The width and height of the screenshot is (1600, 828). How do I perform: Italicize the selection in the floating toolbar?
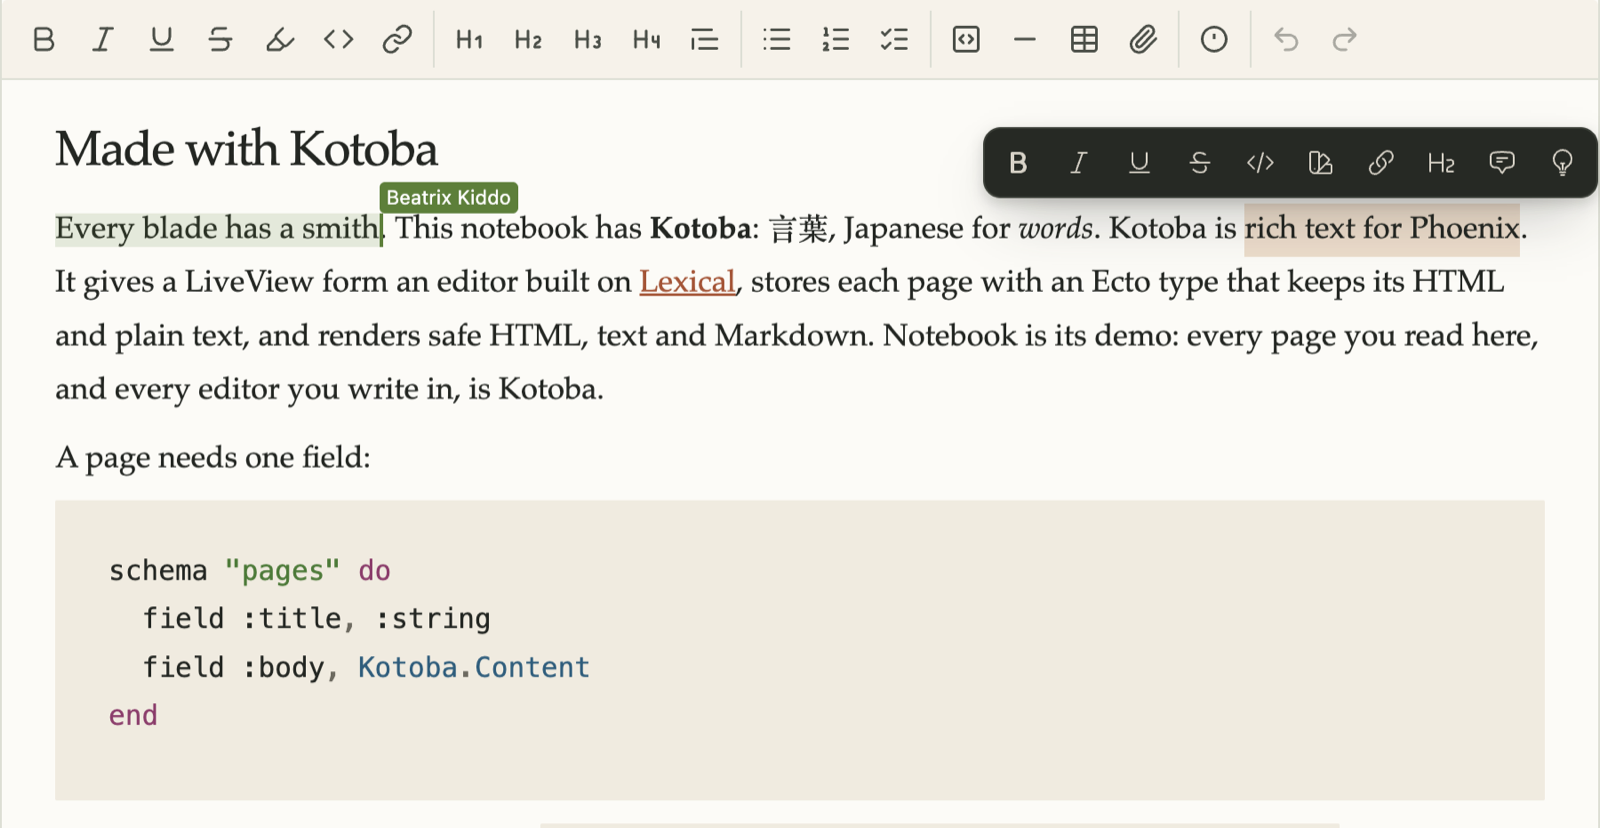coord(1079,163)
